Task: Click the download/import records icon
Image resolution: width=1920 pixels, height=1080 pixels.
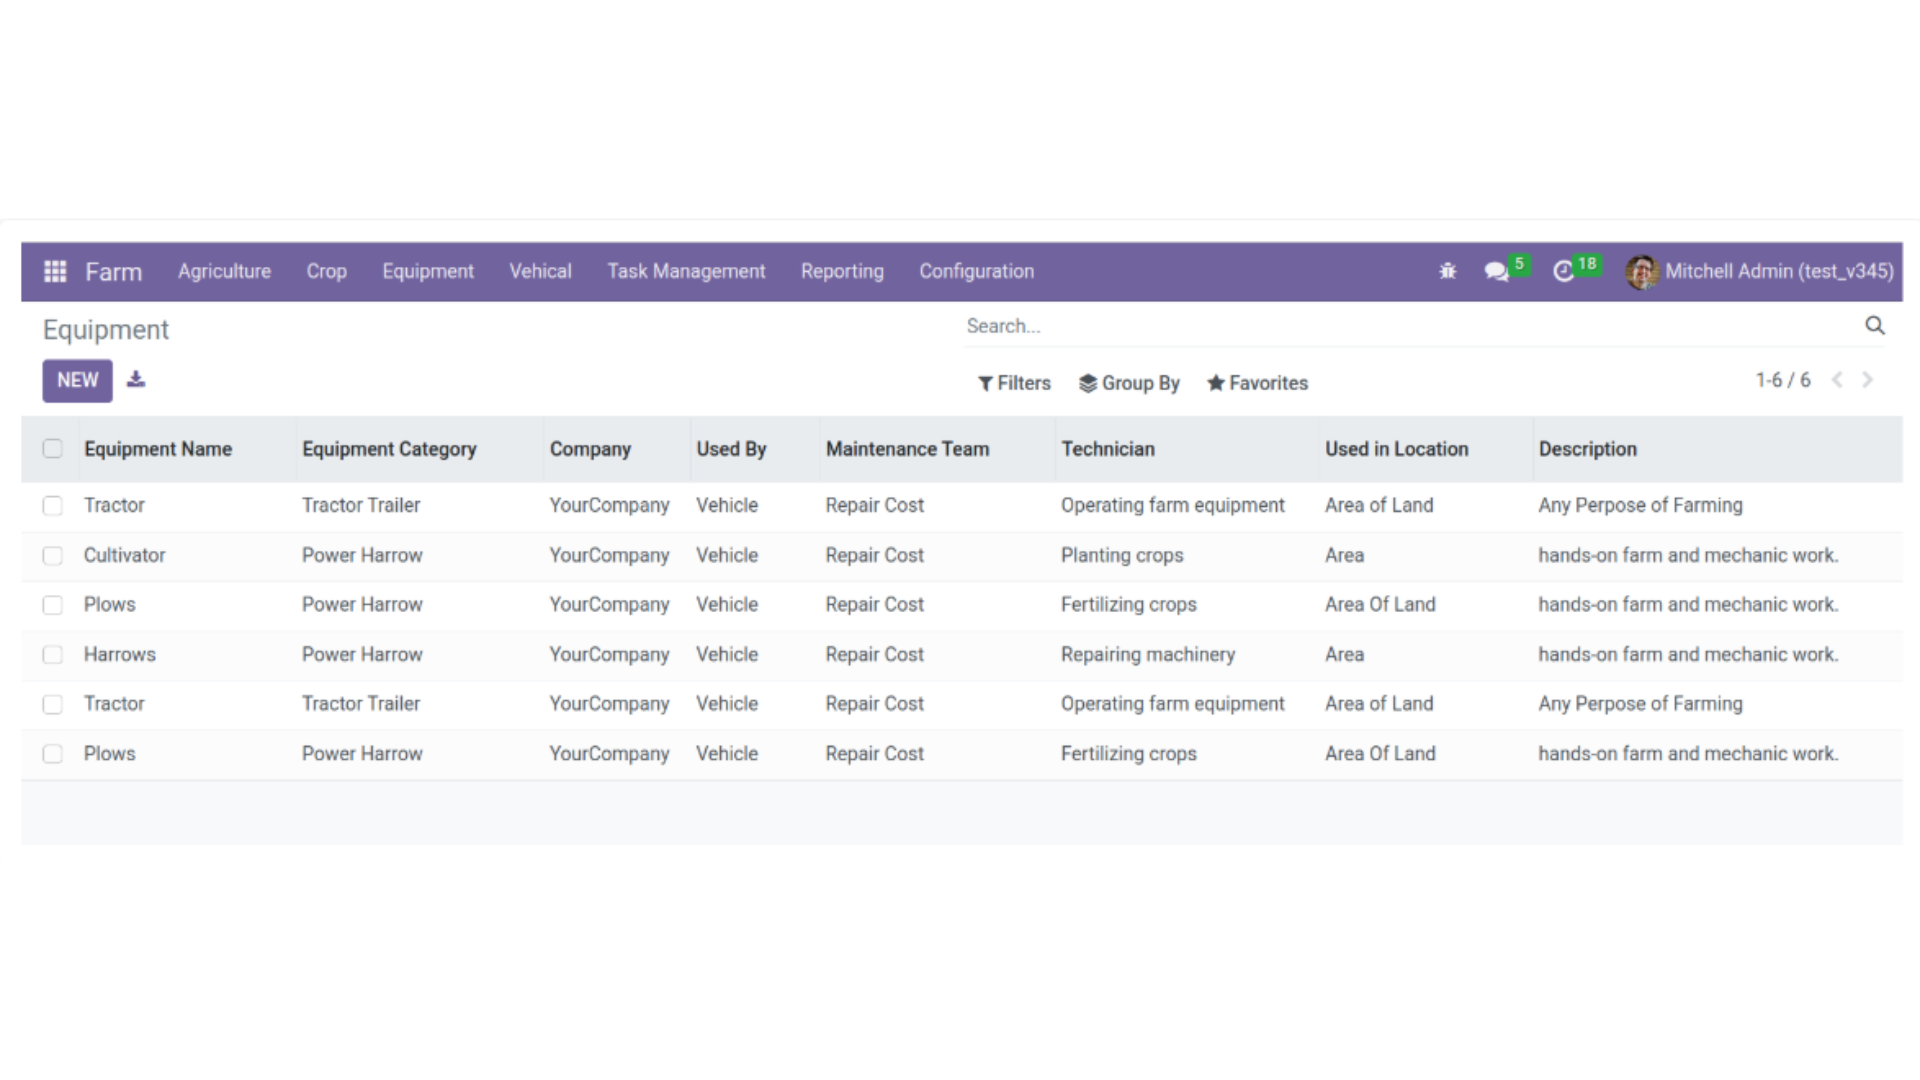Action: coord(136,380)
